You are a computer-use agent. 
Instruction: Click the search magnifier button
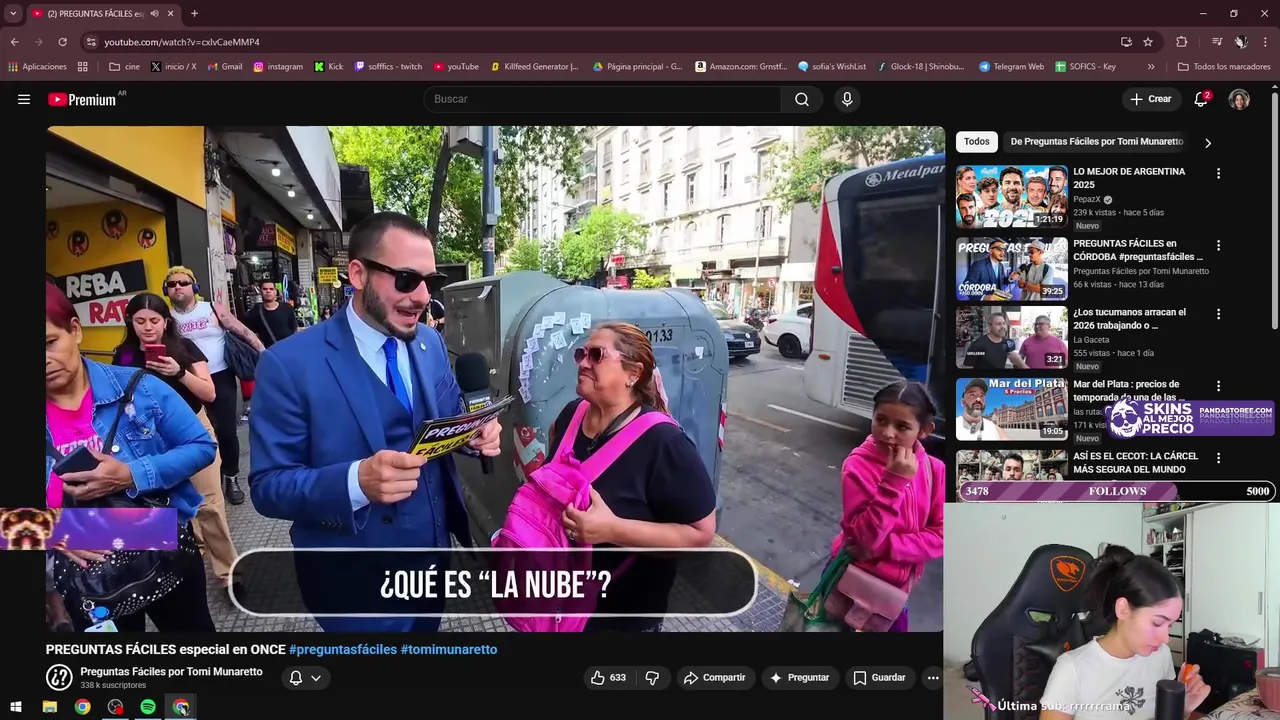802,99
